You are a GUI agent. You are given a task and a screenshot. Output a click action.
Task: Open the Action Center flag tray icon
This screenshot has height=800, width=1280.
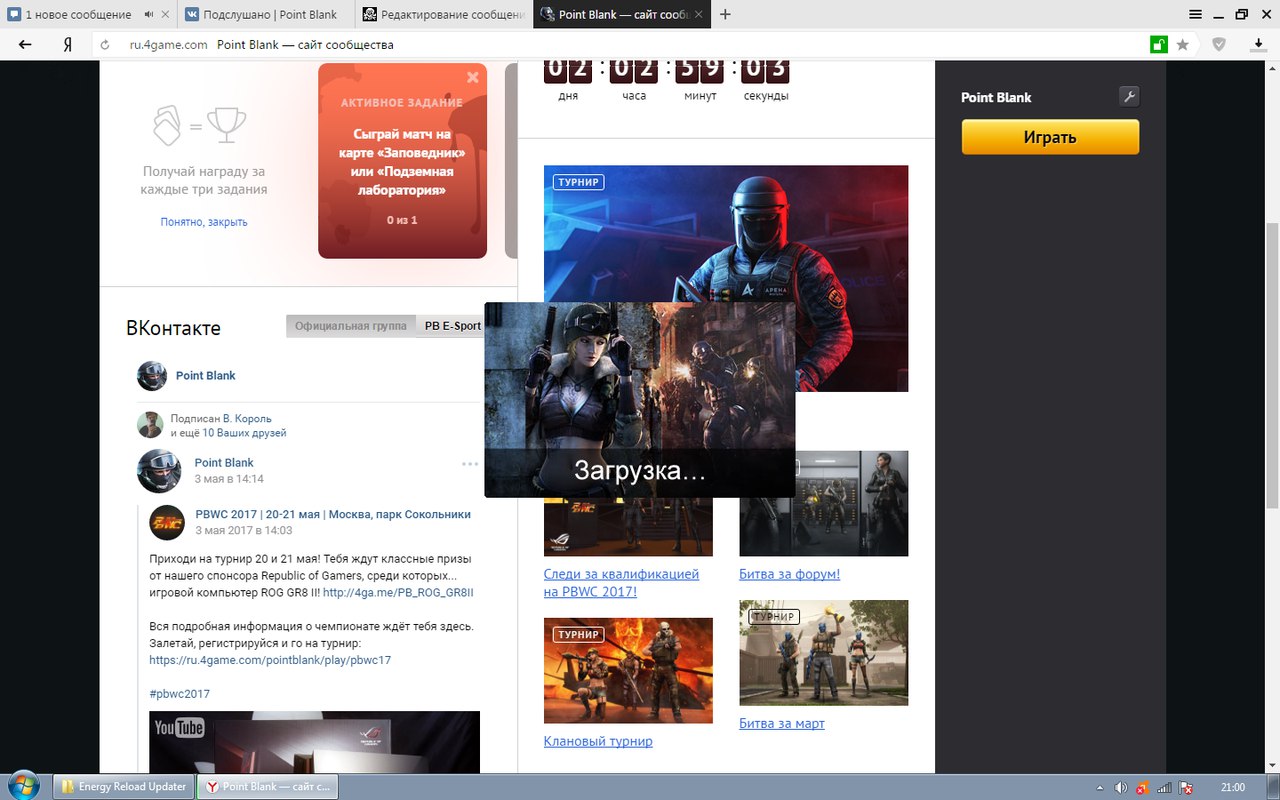point(1186,788)
